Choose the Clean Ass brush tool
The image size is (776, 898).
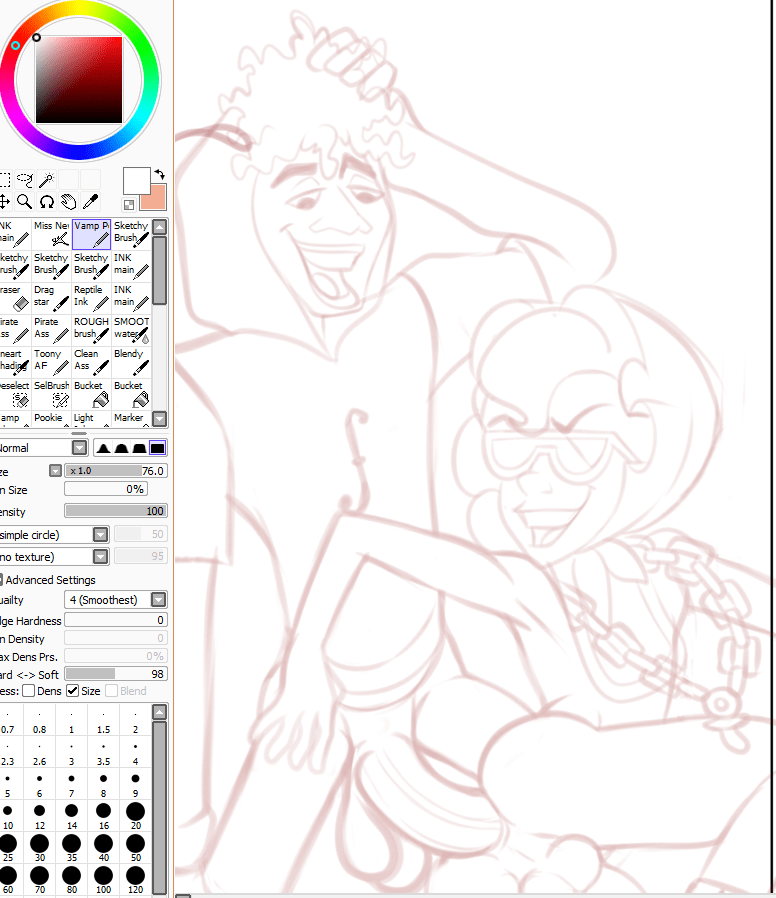(x=92, y=362)
